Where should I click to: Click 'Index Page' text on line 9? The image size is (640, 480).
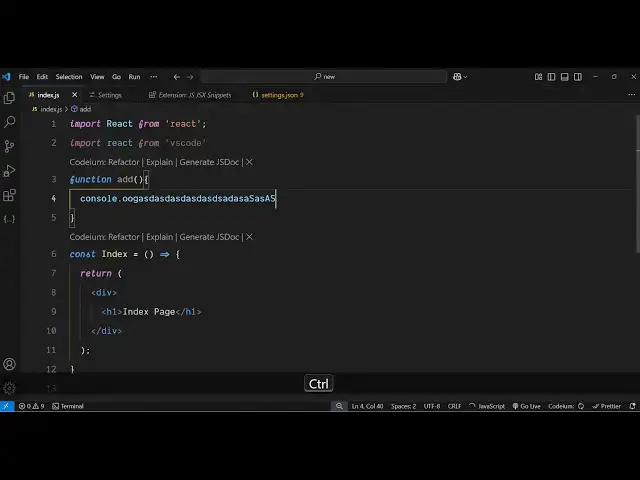pos(149,312)
